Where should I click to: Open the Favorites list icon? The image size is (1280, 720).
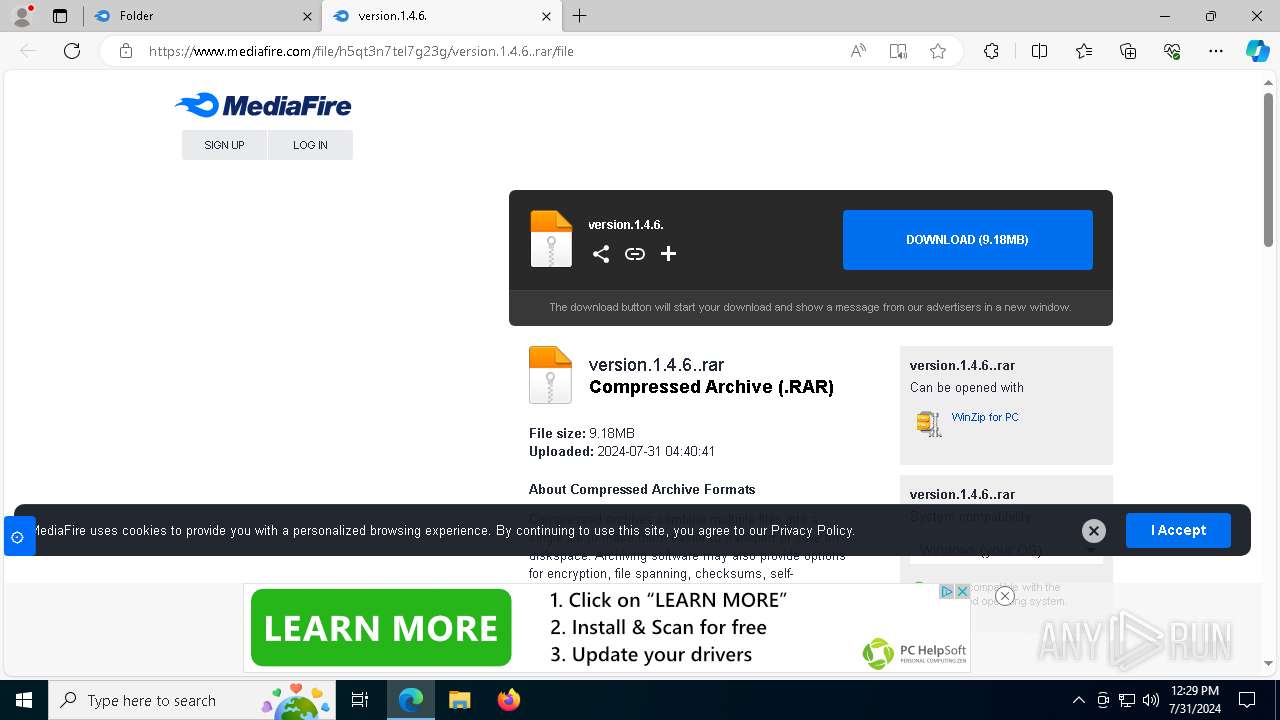[1084, 51]
